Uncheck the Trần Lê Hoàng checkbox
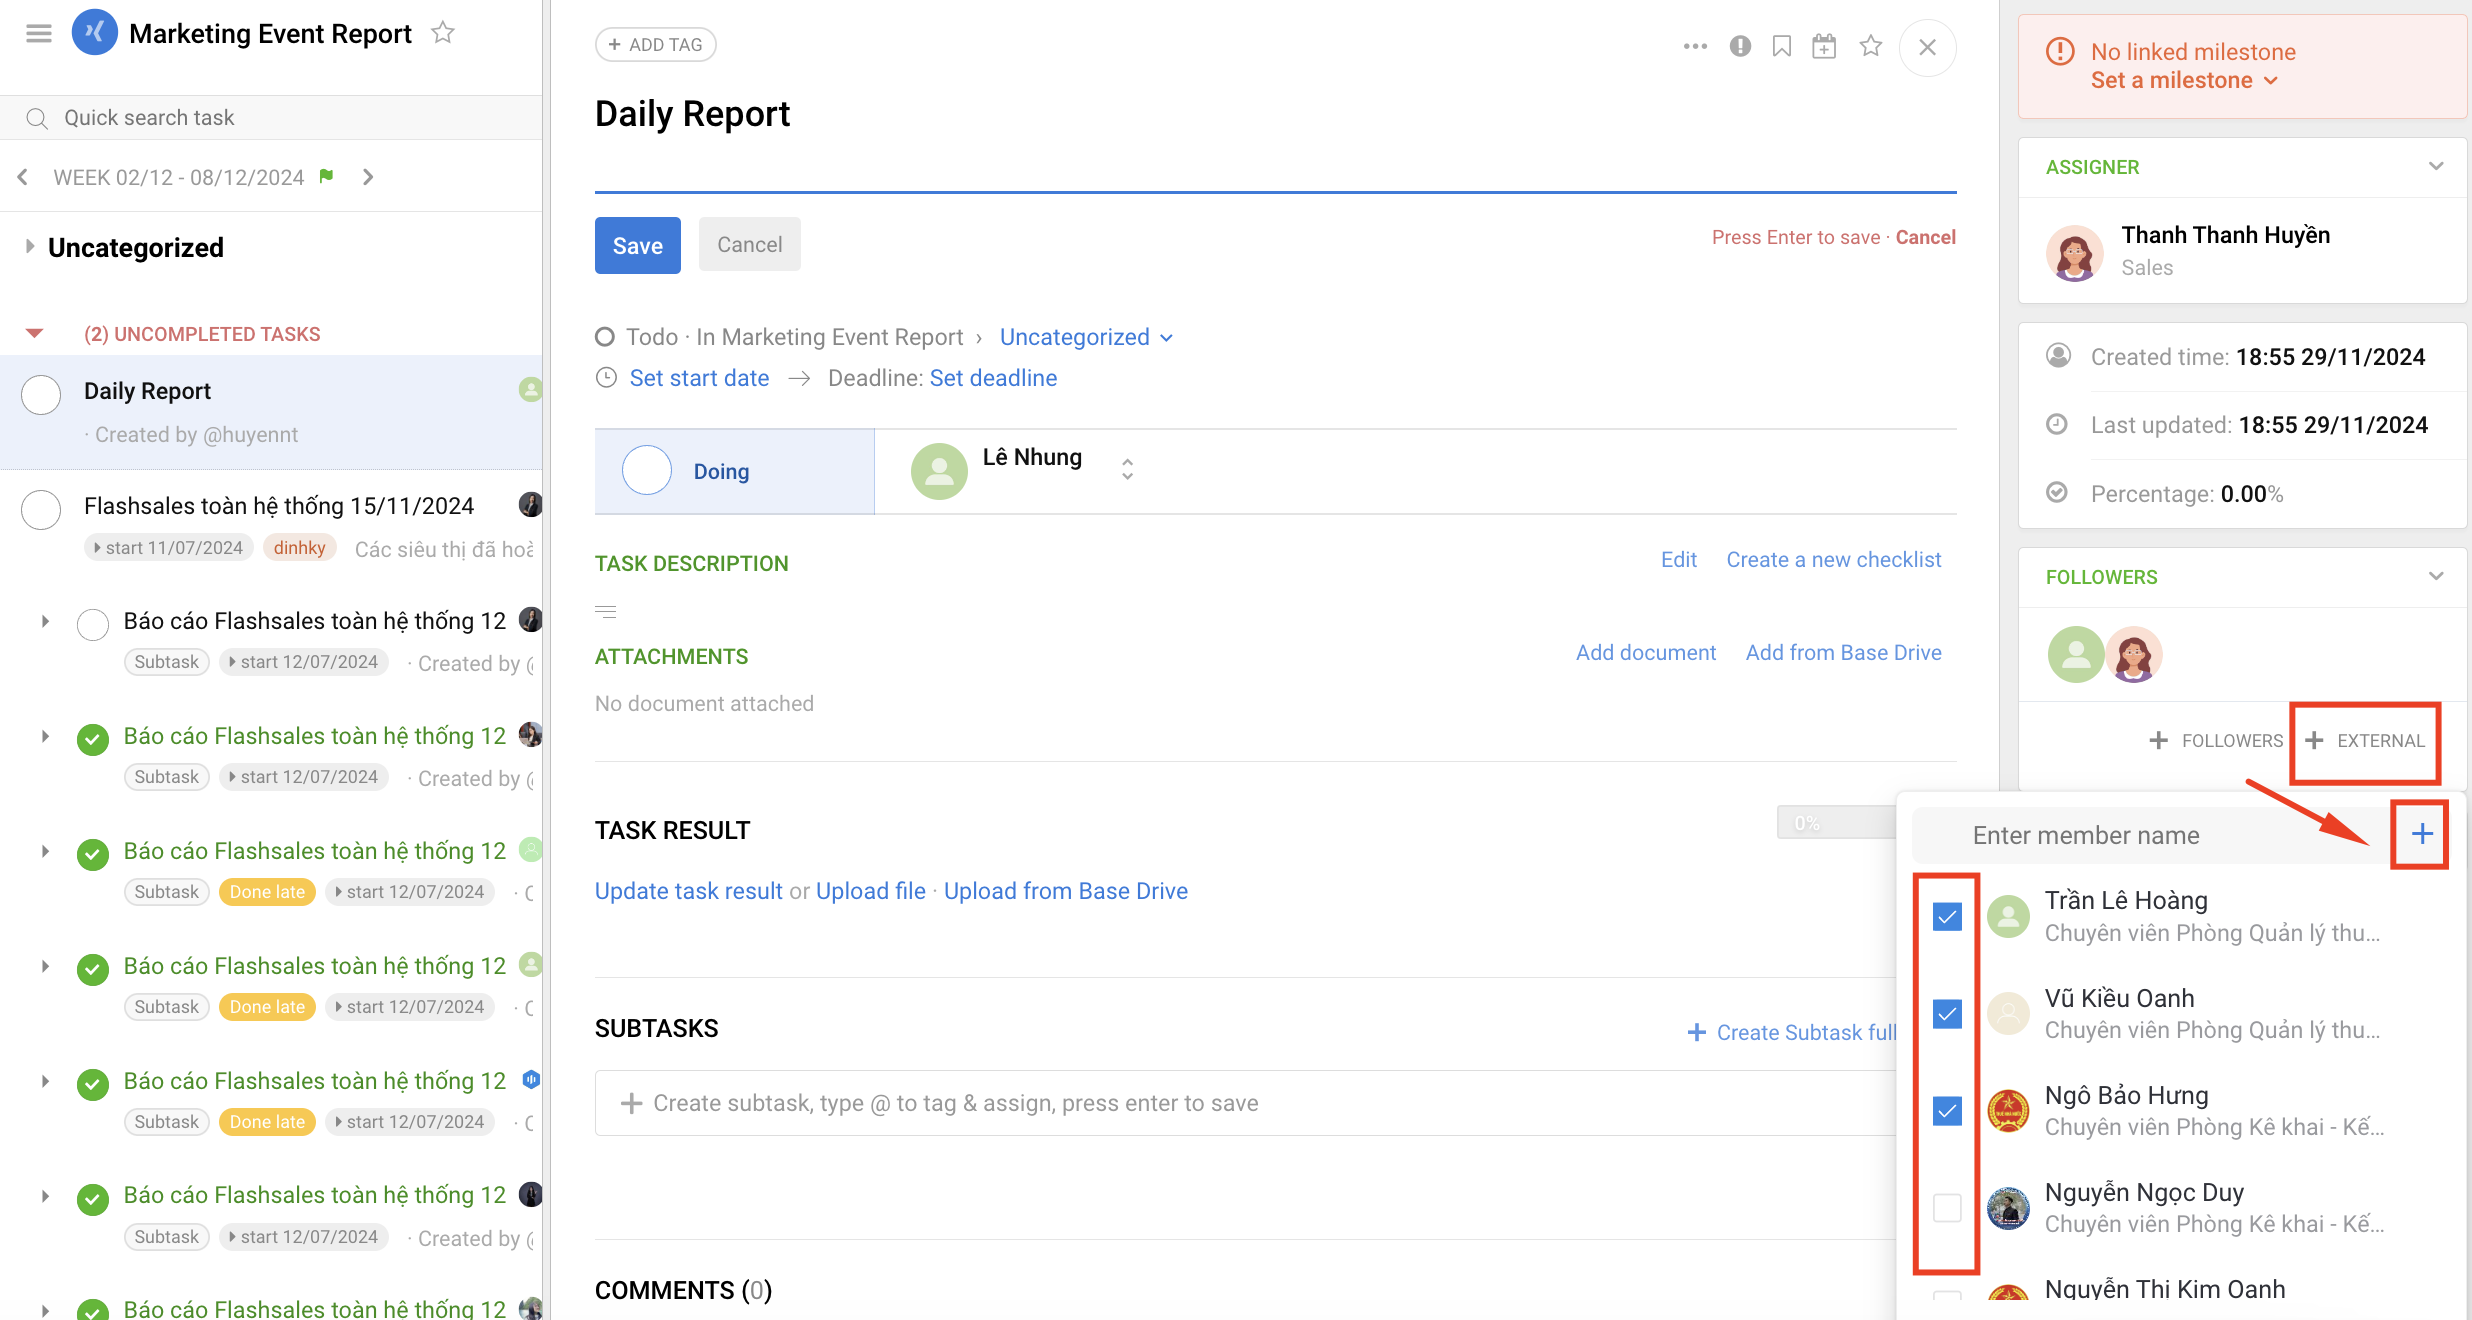2472x1320 pixels. click(x=1946, y=916)
